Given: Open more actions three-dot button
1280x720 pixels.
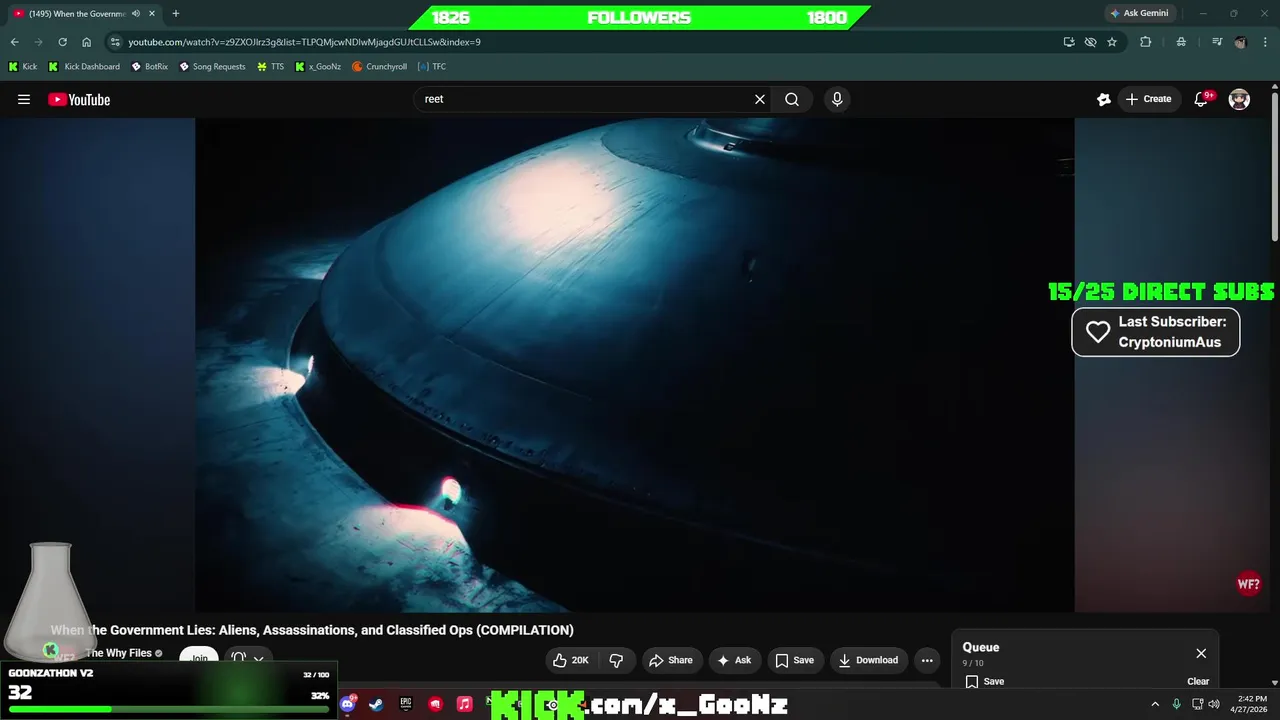Looking at the screenshot, I should (927, 660).
